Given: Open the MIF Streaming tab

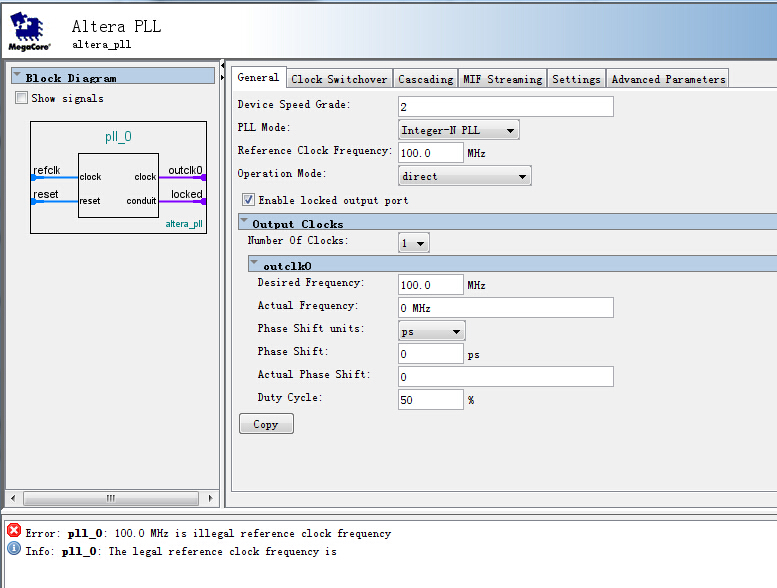Looking at the screenshot, I should [x=502, y=79].
